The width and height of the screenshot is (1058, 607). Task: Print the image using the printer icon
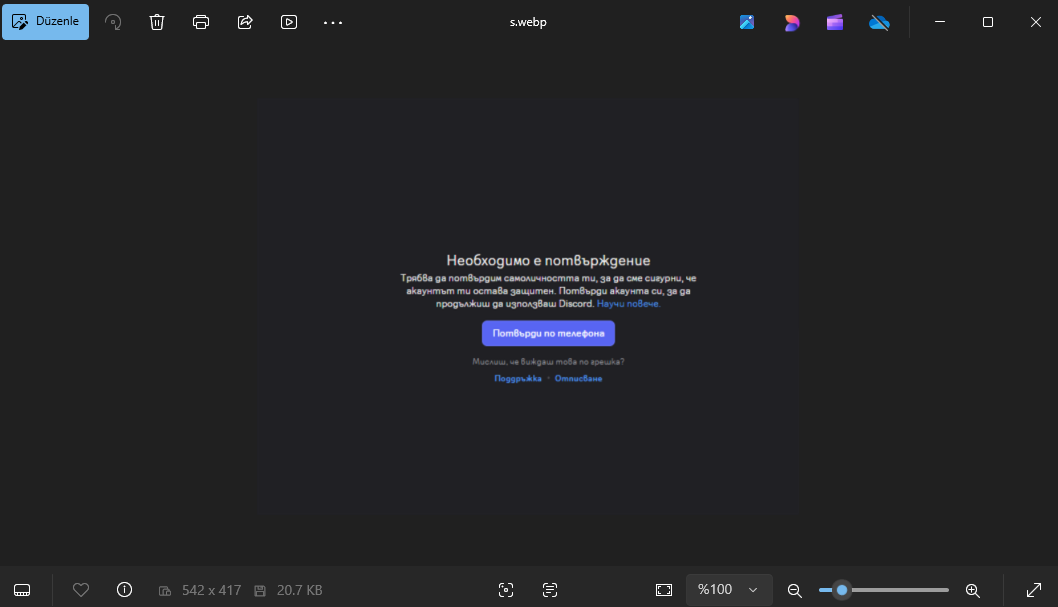pos(200,22)
